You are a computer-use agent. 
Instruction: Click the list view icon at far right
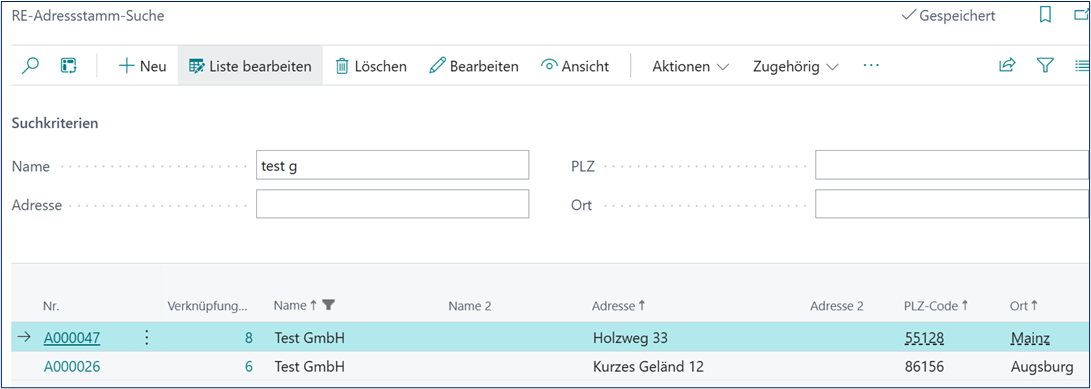click(1083, 65)
